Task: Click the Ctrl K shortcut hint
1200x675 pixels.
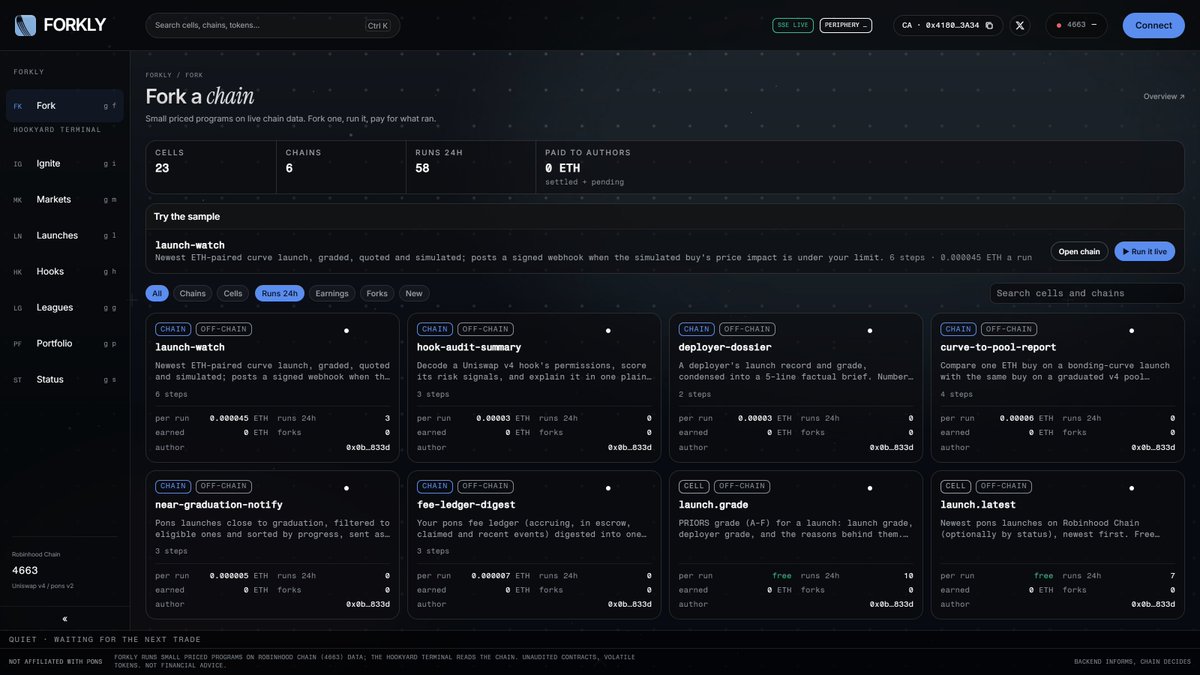Action: [x=378, y=26]
